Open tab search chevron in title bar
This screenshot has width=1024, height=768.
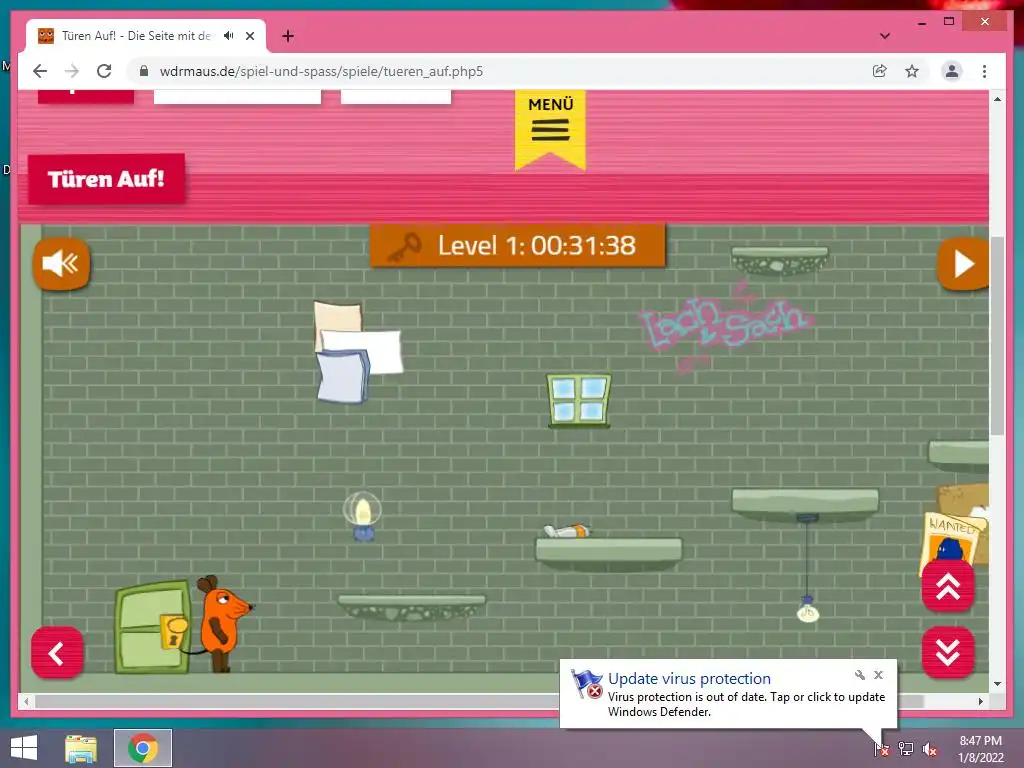coord(885,36)
